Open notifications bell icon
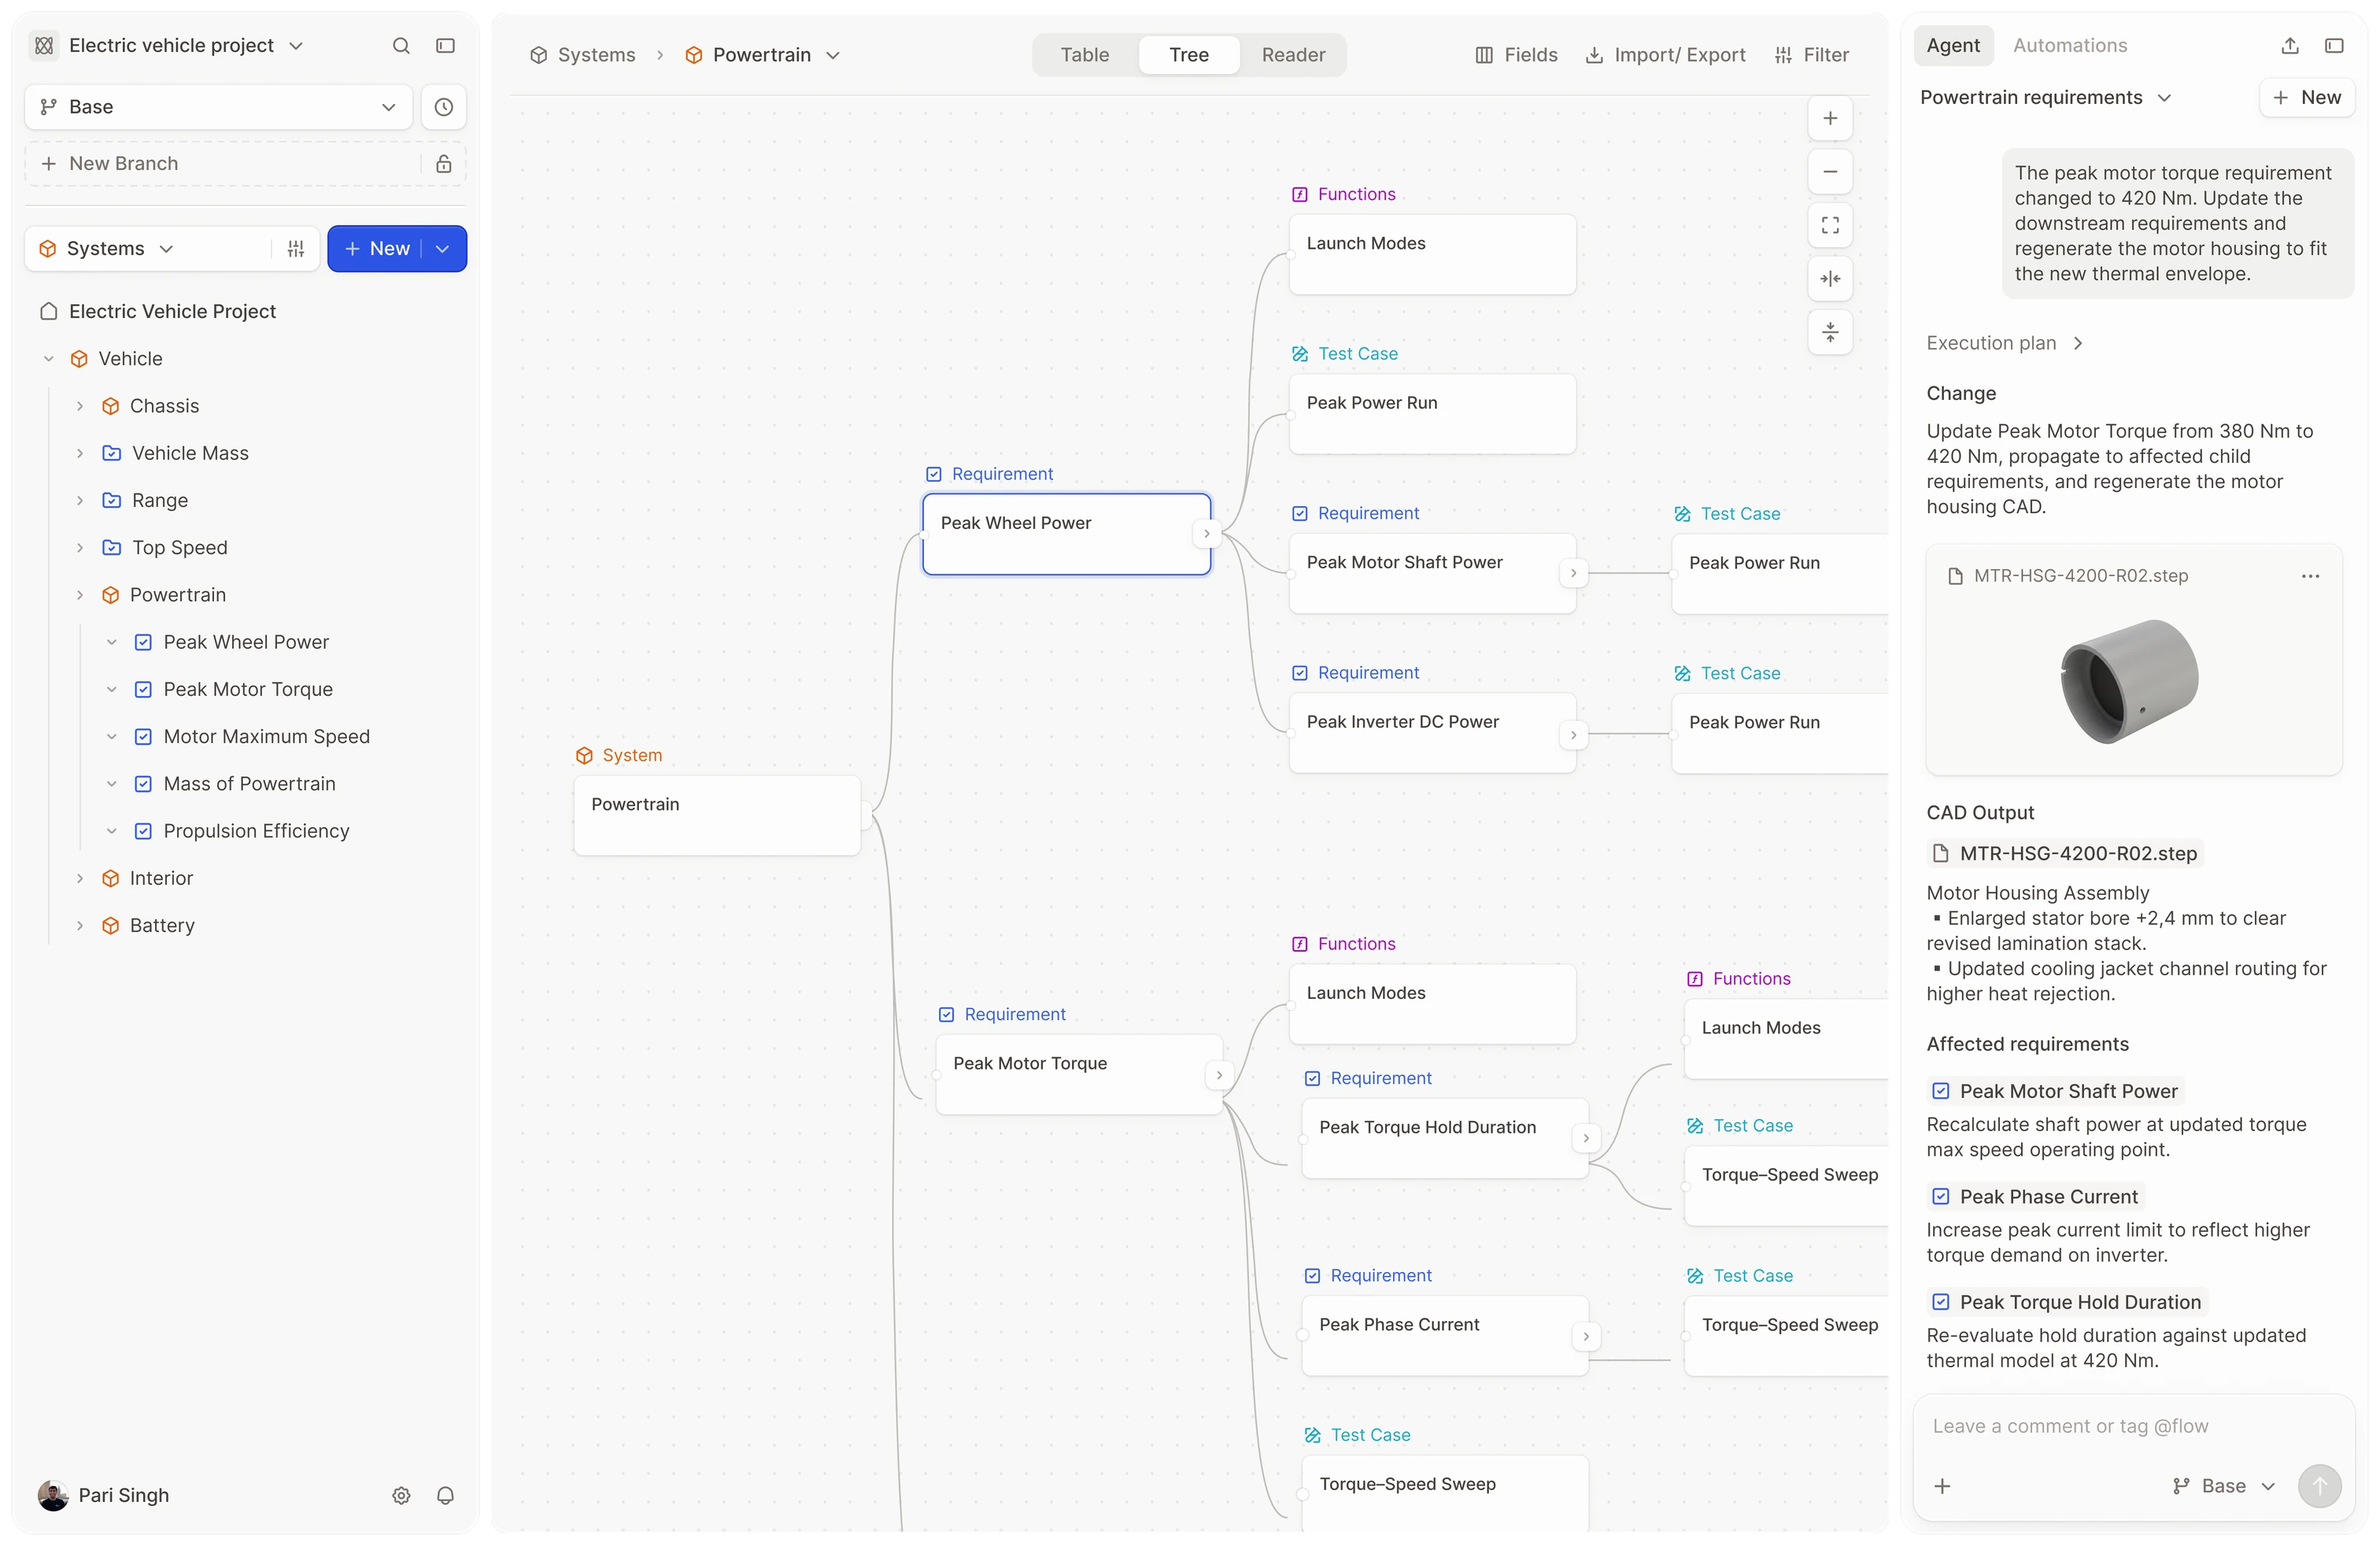The image size is (2380, 1546). [x=446, y=1495]
